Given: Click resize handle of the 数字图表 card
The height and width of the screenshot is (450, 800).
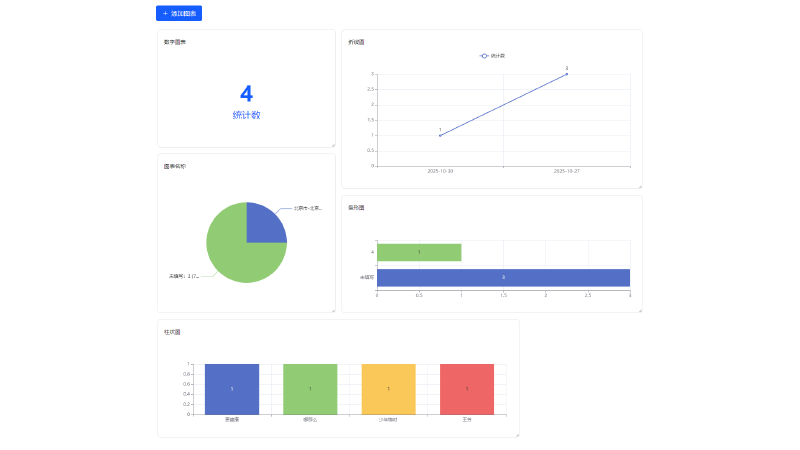Looking at the screenshot, I should pyautogui.click(x=333, y=145).
